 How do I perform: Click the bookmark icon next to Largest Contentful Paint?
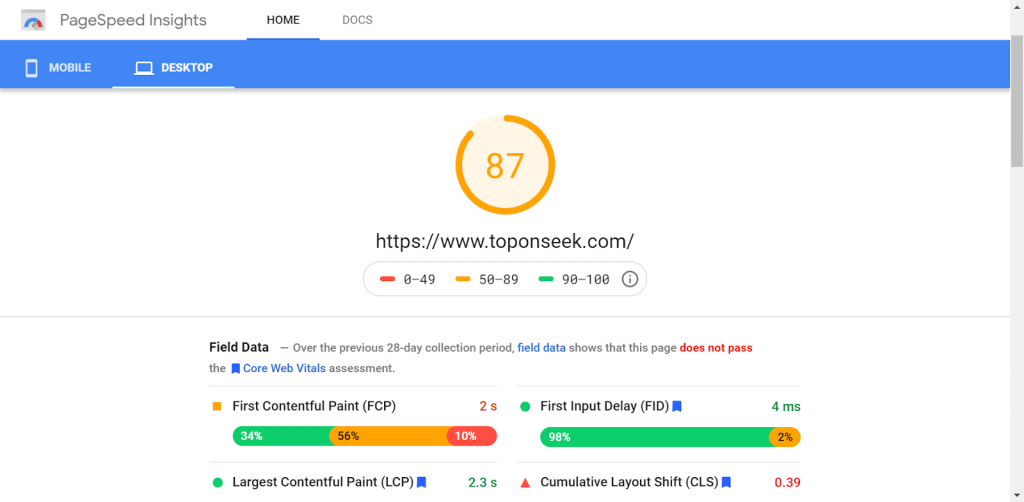coord(421,482)
